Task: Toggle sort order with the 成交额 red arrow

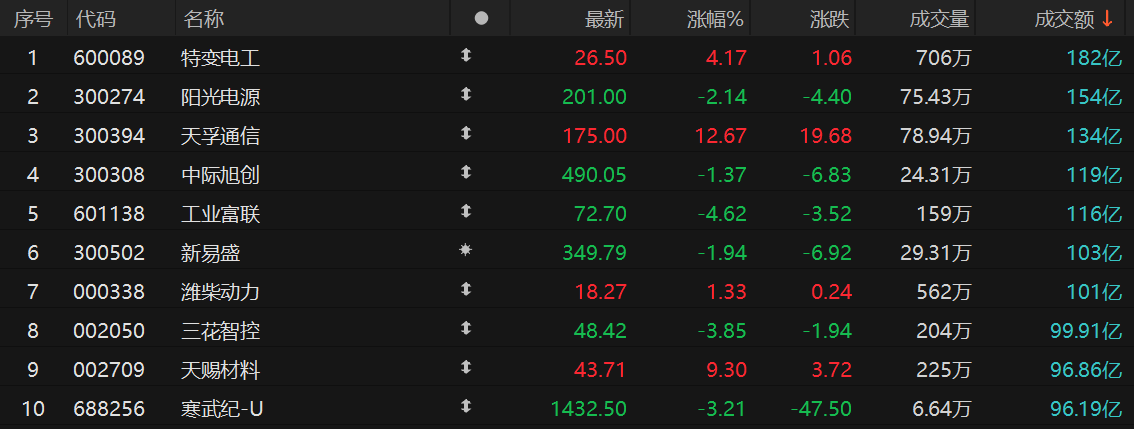Action: 1107,19
